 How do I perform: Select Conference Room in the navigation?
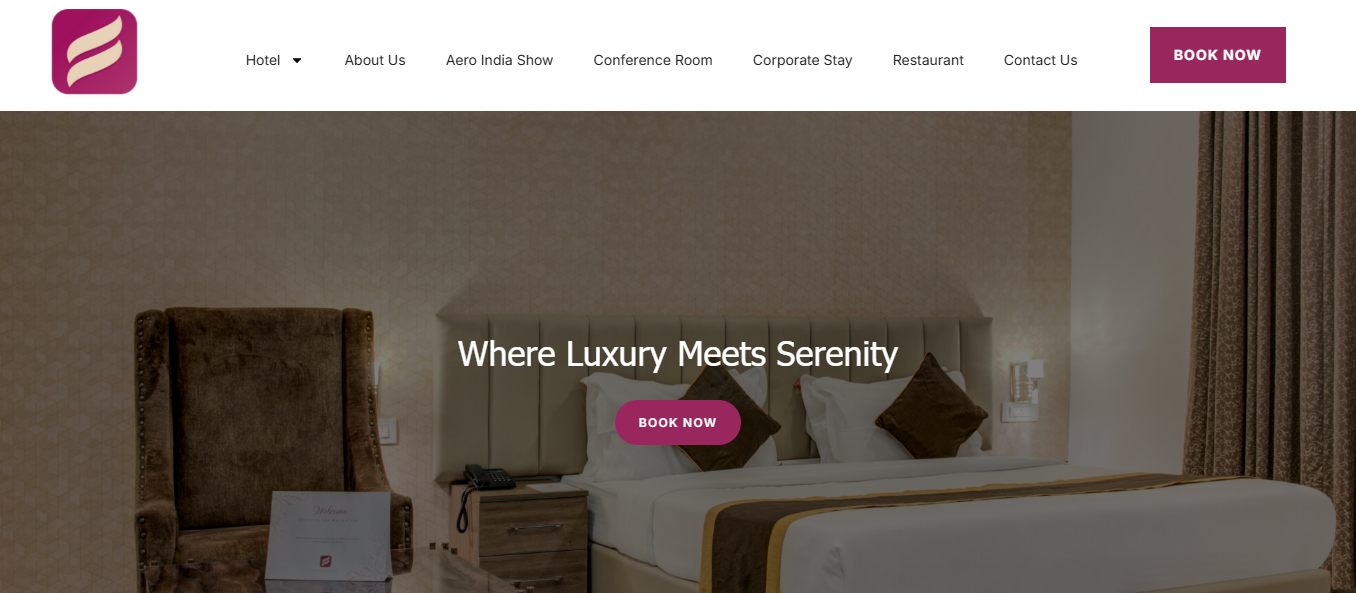(x=653, y=60)
